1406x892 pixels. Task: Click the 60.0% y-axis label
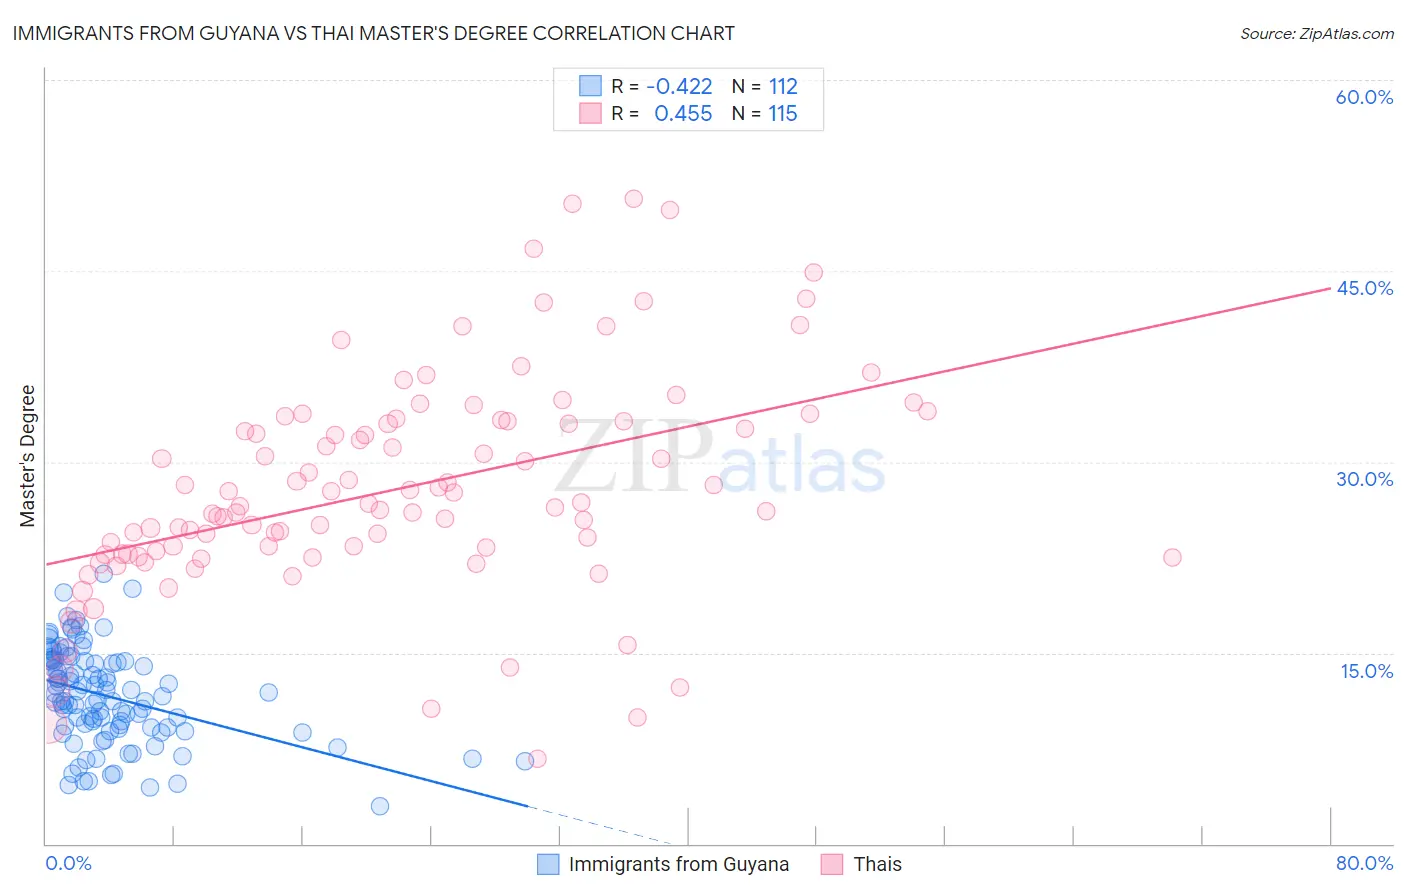pyautogui.click(x=1364, y=97)
